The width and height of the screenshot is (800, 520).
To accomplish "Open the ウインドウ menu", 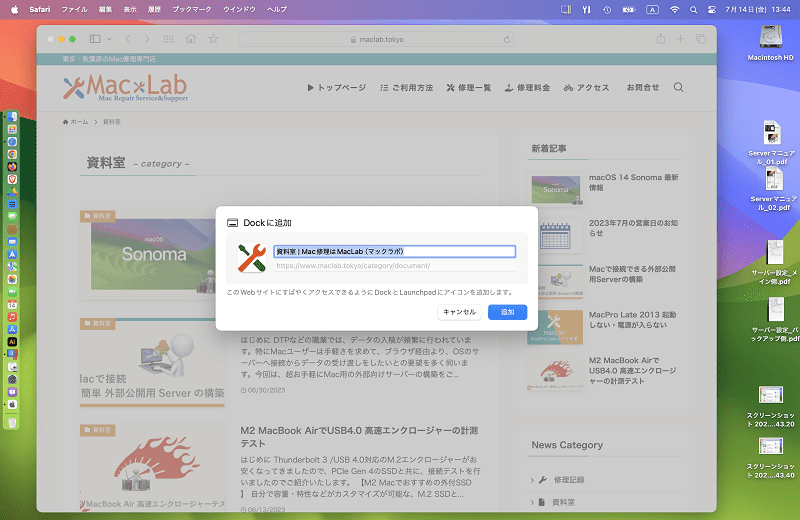I will [239, 9].
